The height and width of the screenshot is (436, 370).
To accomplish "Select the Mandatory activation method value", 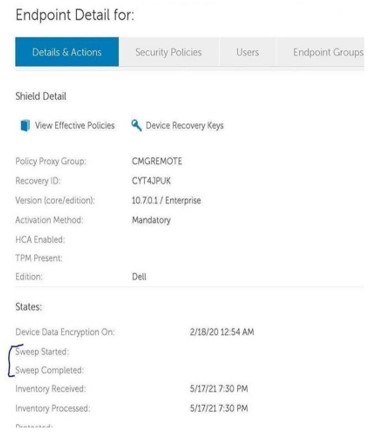I will pyautogui.click(x=151, y=220).
